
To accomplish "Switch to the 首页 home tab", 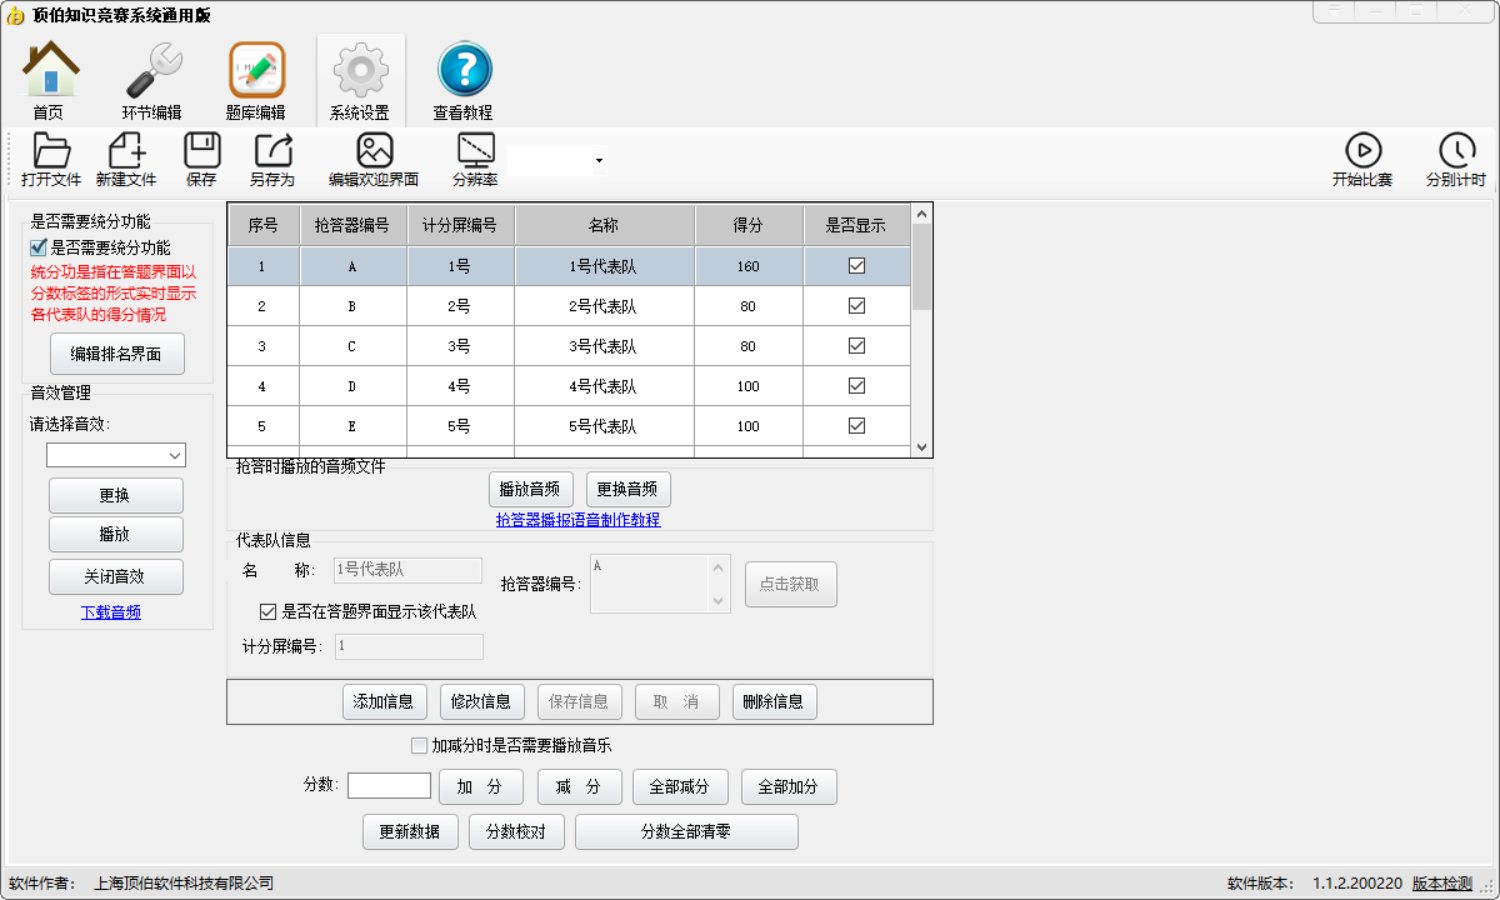I will tap(49, 81).
